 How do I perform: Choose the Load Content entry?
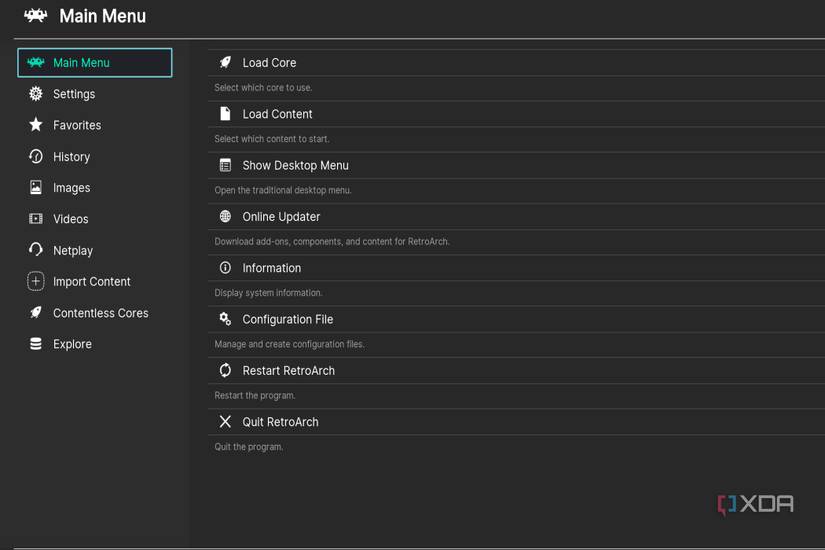pyautogui.click(x=516, y=114)
